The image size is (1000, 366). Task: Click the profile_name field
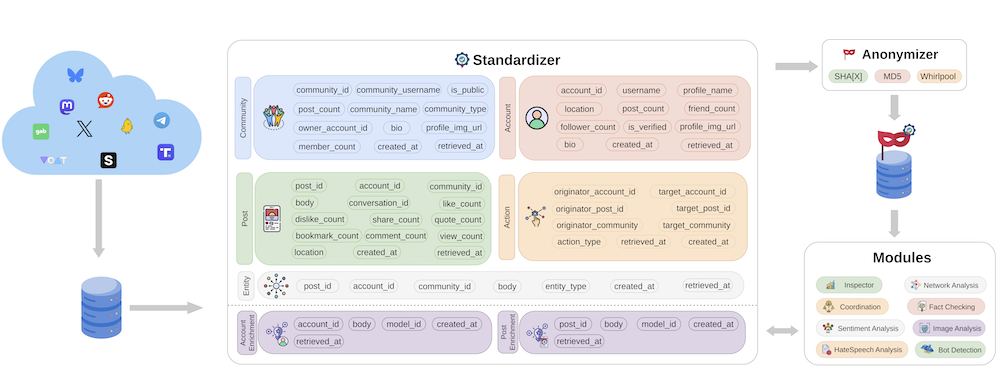[x=708, y=90]
